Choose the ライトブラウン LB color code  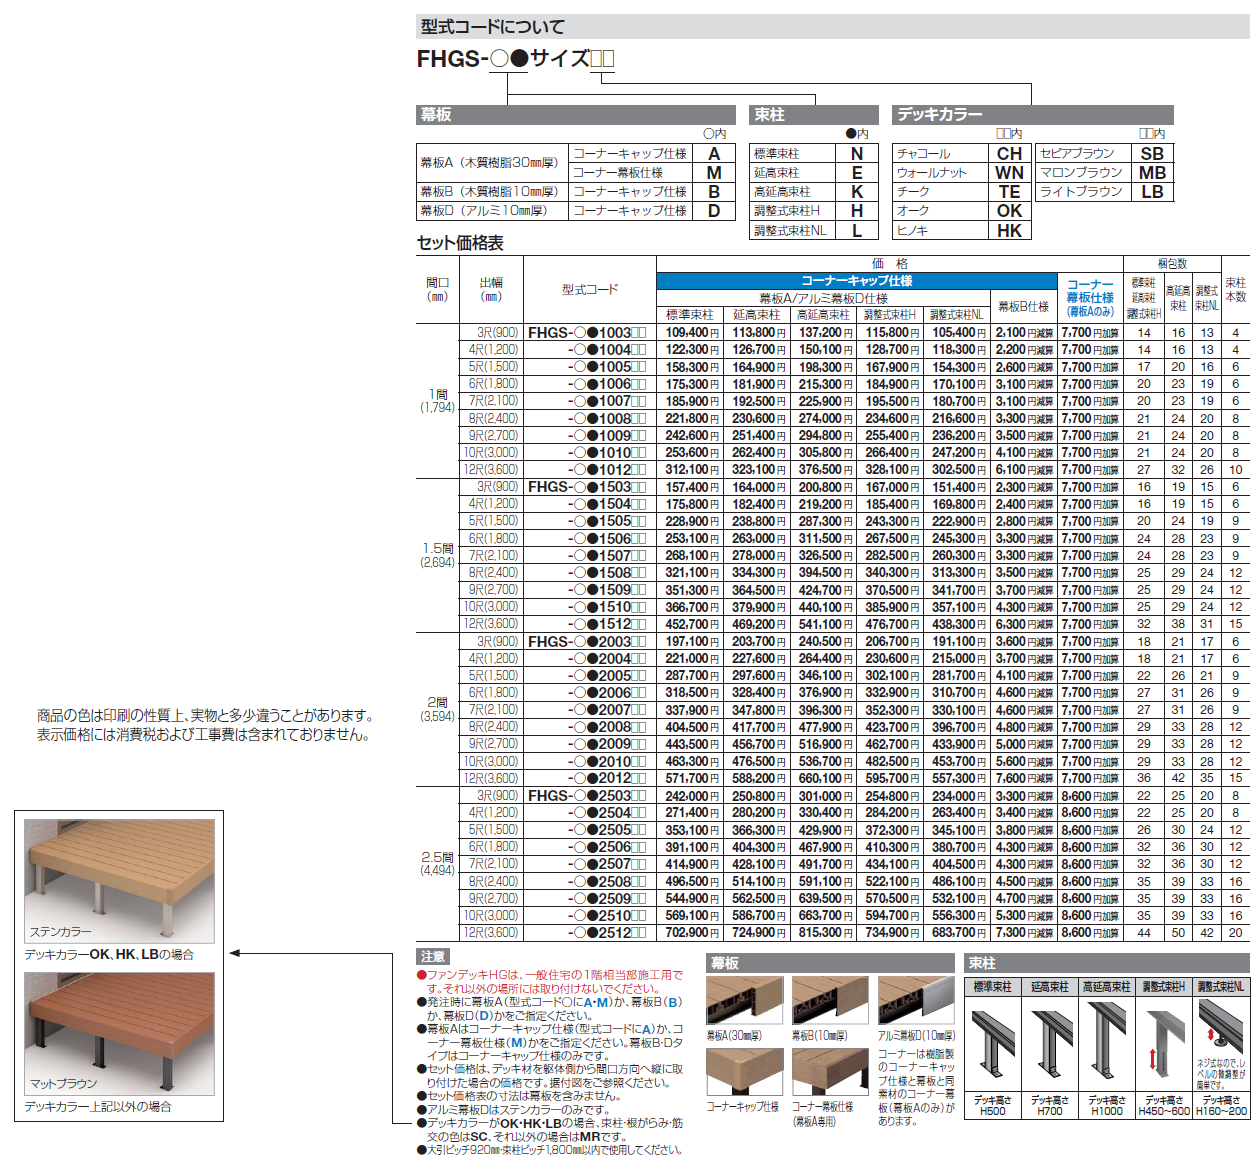coord(1152,192)
